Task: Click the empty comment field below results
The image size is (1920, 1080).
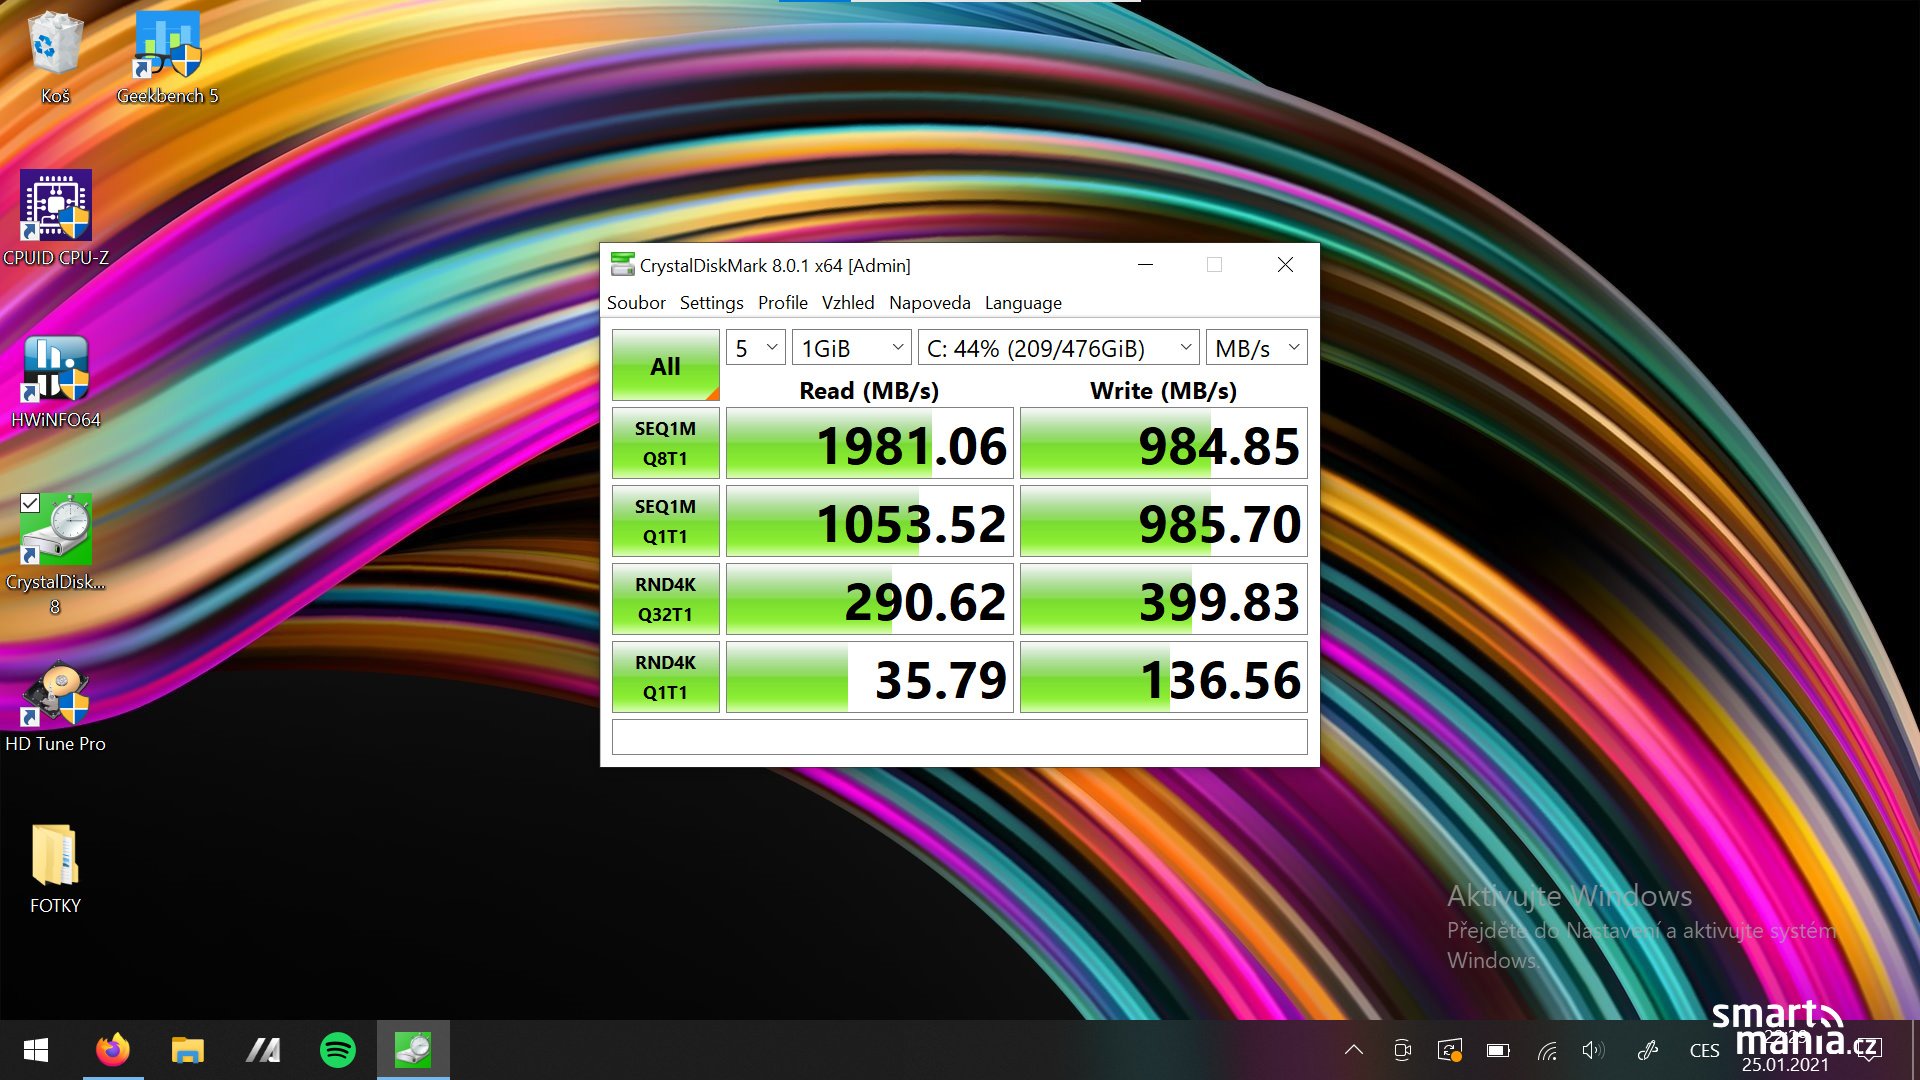Action: click(960, 737)
